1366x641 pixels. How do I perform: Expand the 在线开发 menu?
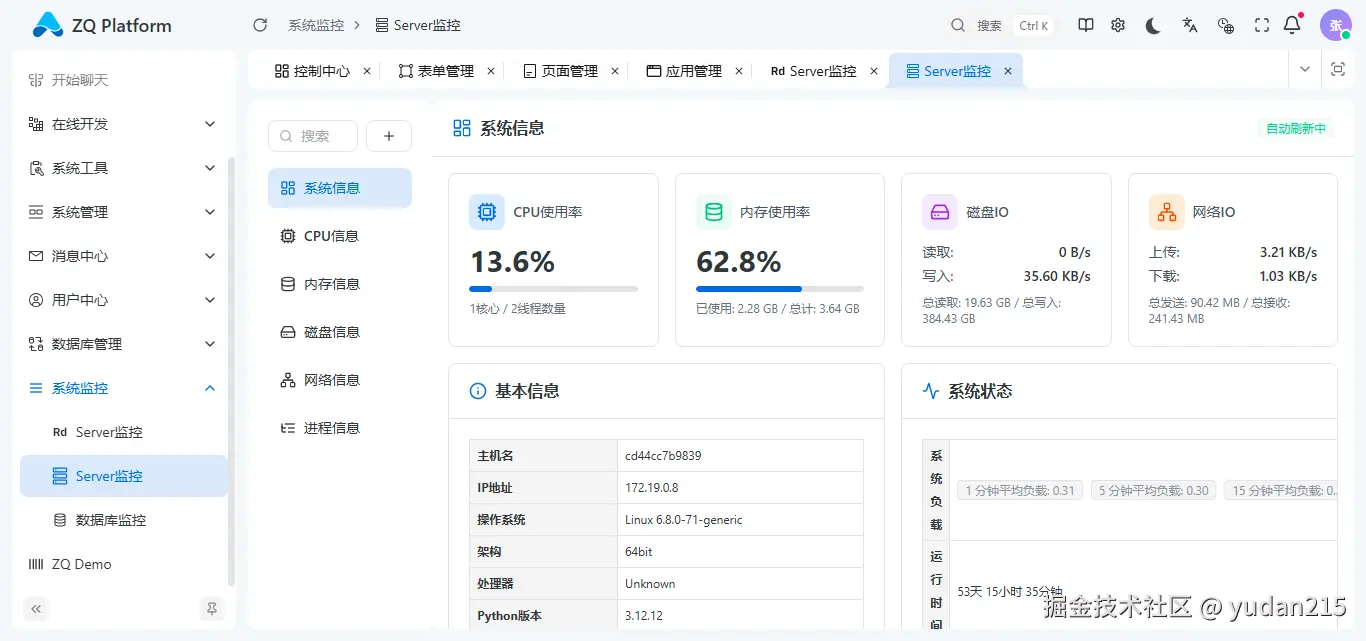click(x=124, y=124)
